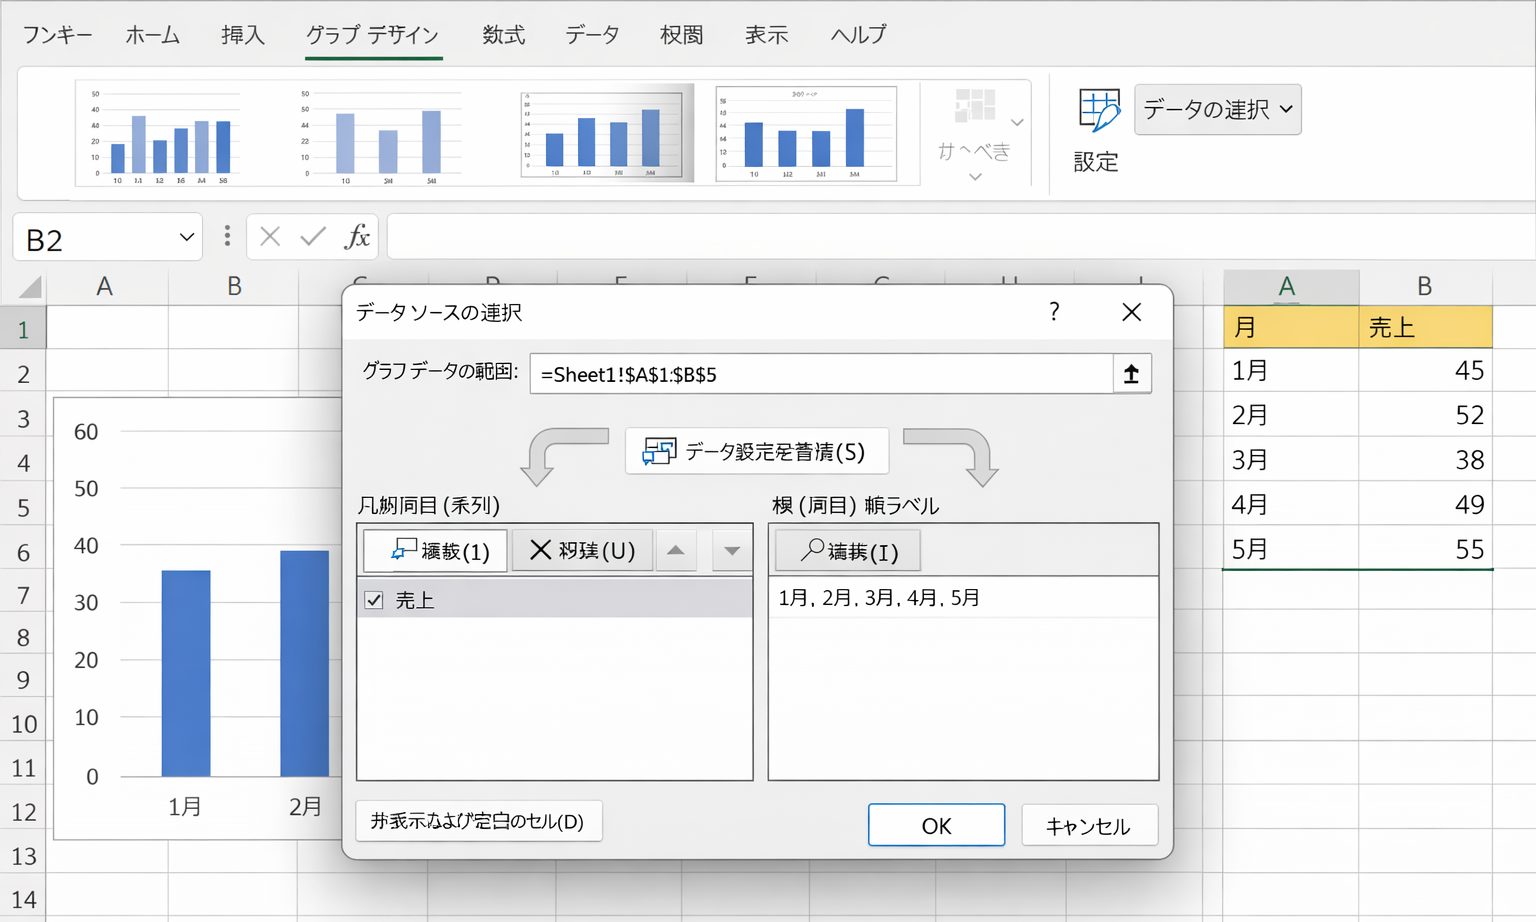The image size is (1536, 922).
Task: Remove the series with the X button
Action: click(x=582, y=551)
